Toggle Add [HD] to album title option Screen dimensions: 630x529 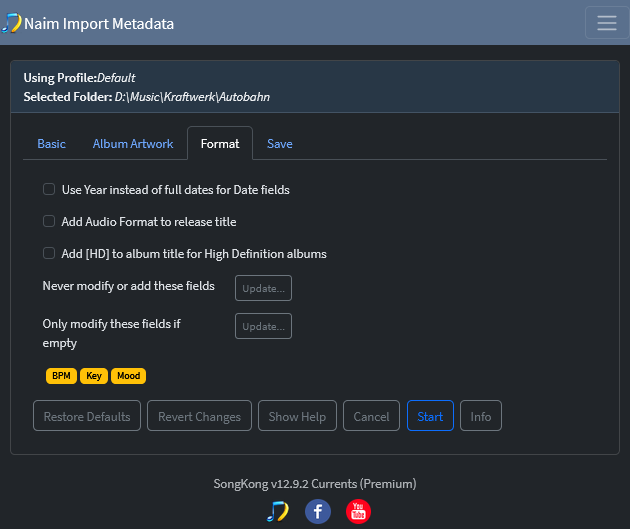[49, 253]
